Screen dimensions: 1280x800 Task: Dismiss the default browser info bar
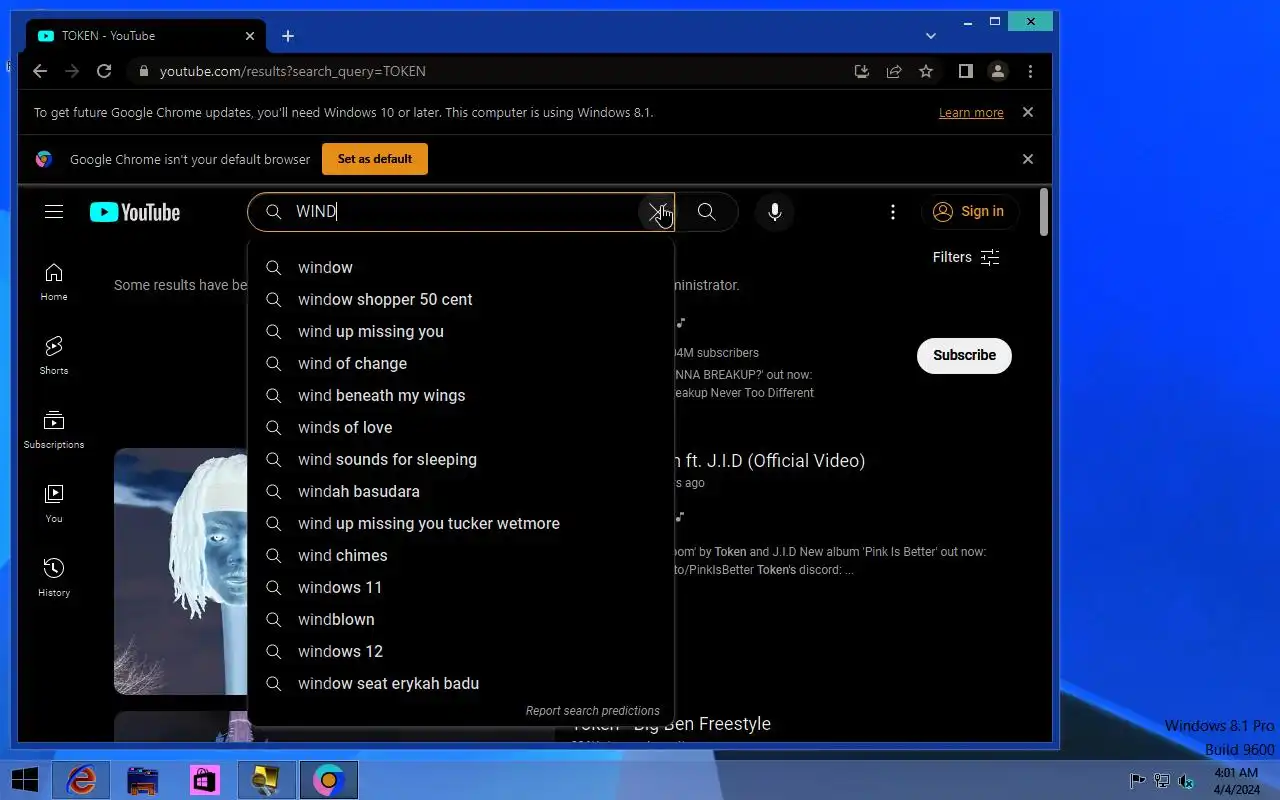click(1028, 159)
